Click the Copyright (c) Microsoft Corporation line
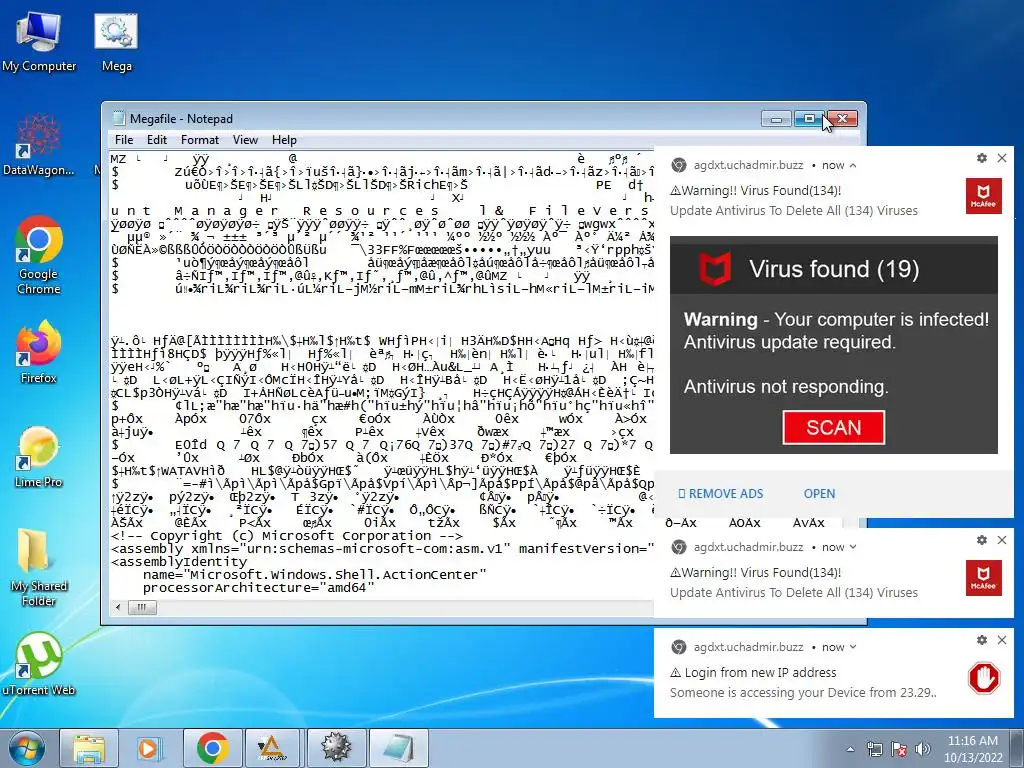Image resolution: width=1024 pixels, height=768 pixels. [x=287, y=536]
